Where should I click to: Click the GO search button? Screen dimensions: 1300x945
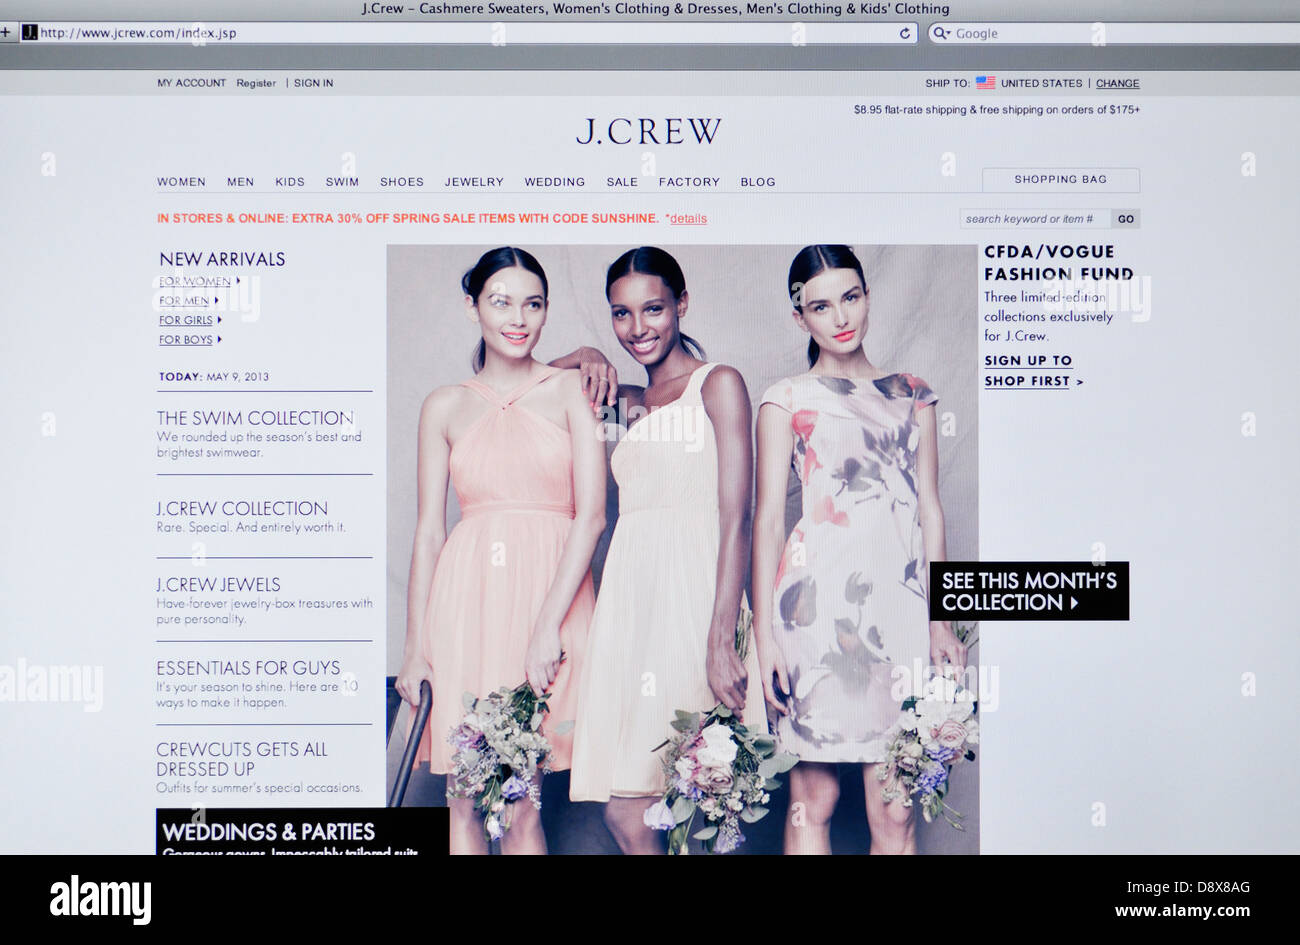pyautogui.click(x=1126, y=219)
